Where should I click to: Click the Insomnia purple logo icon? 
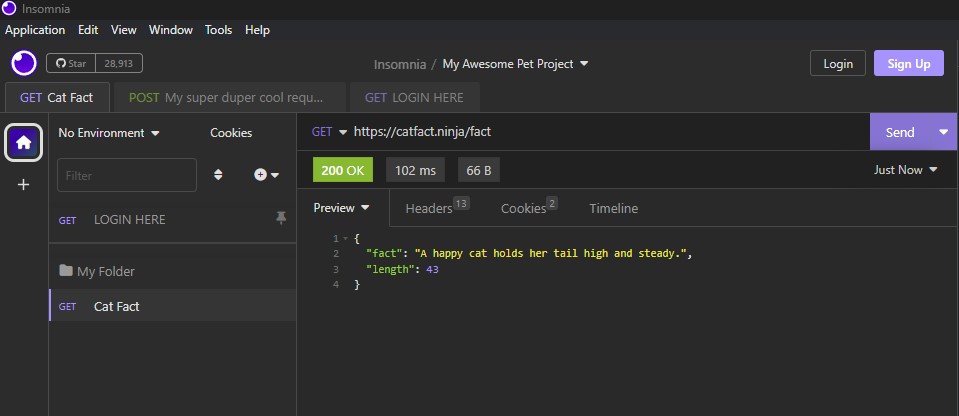24,63
